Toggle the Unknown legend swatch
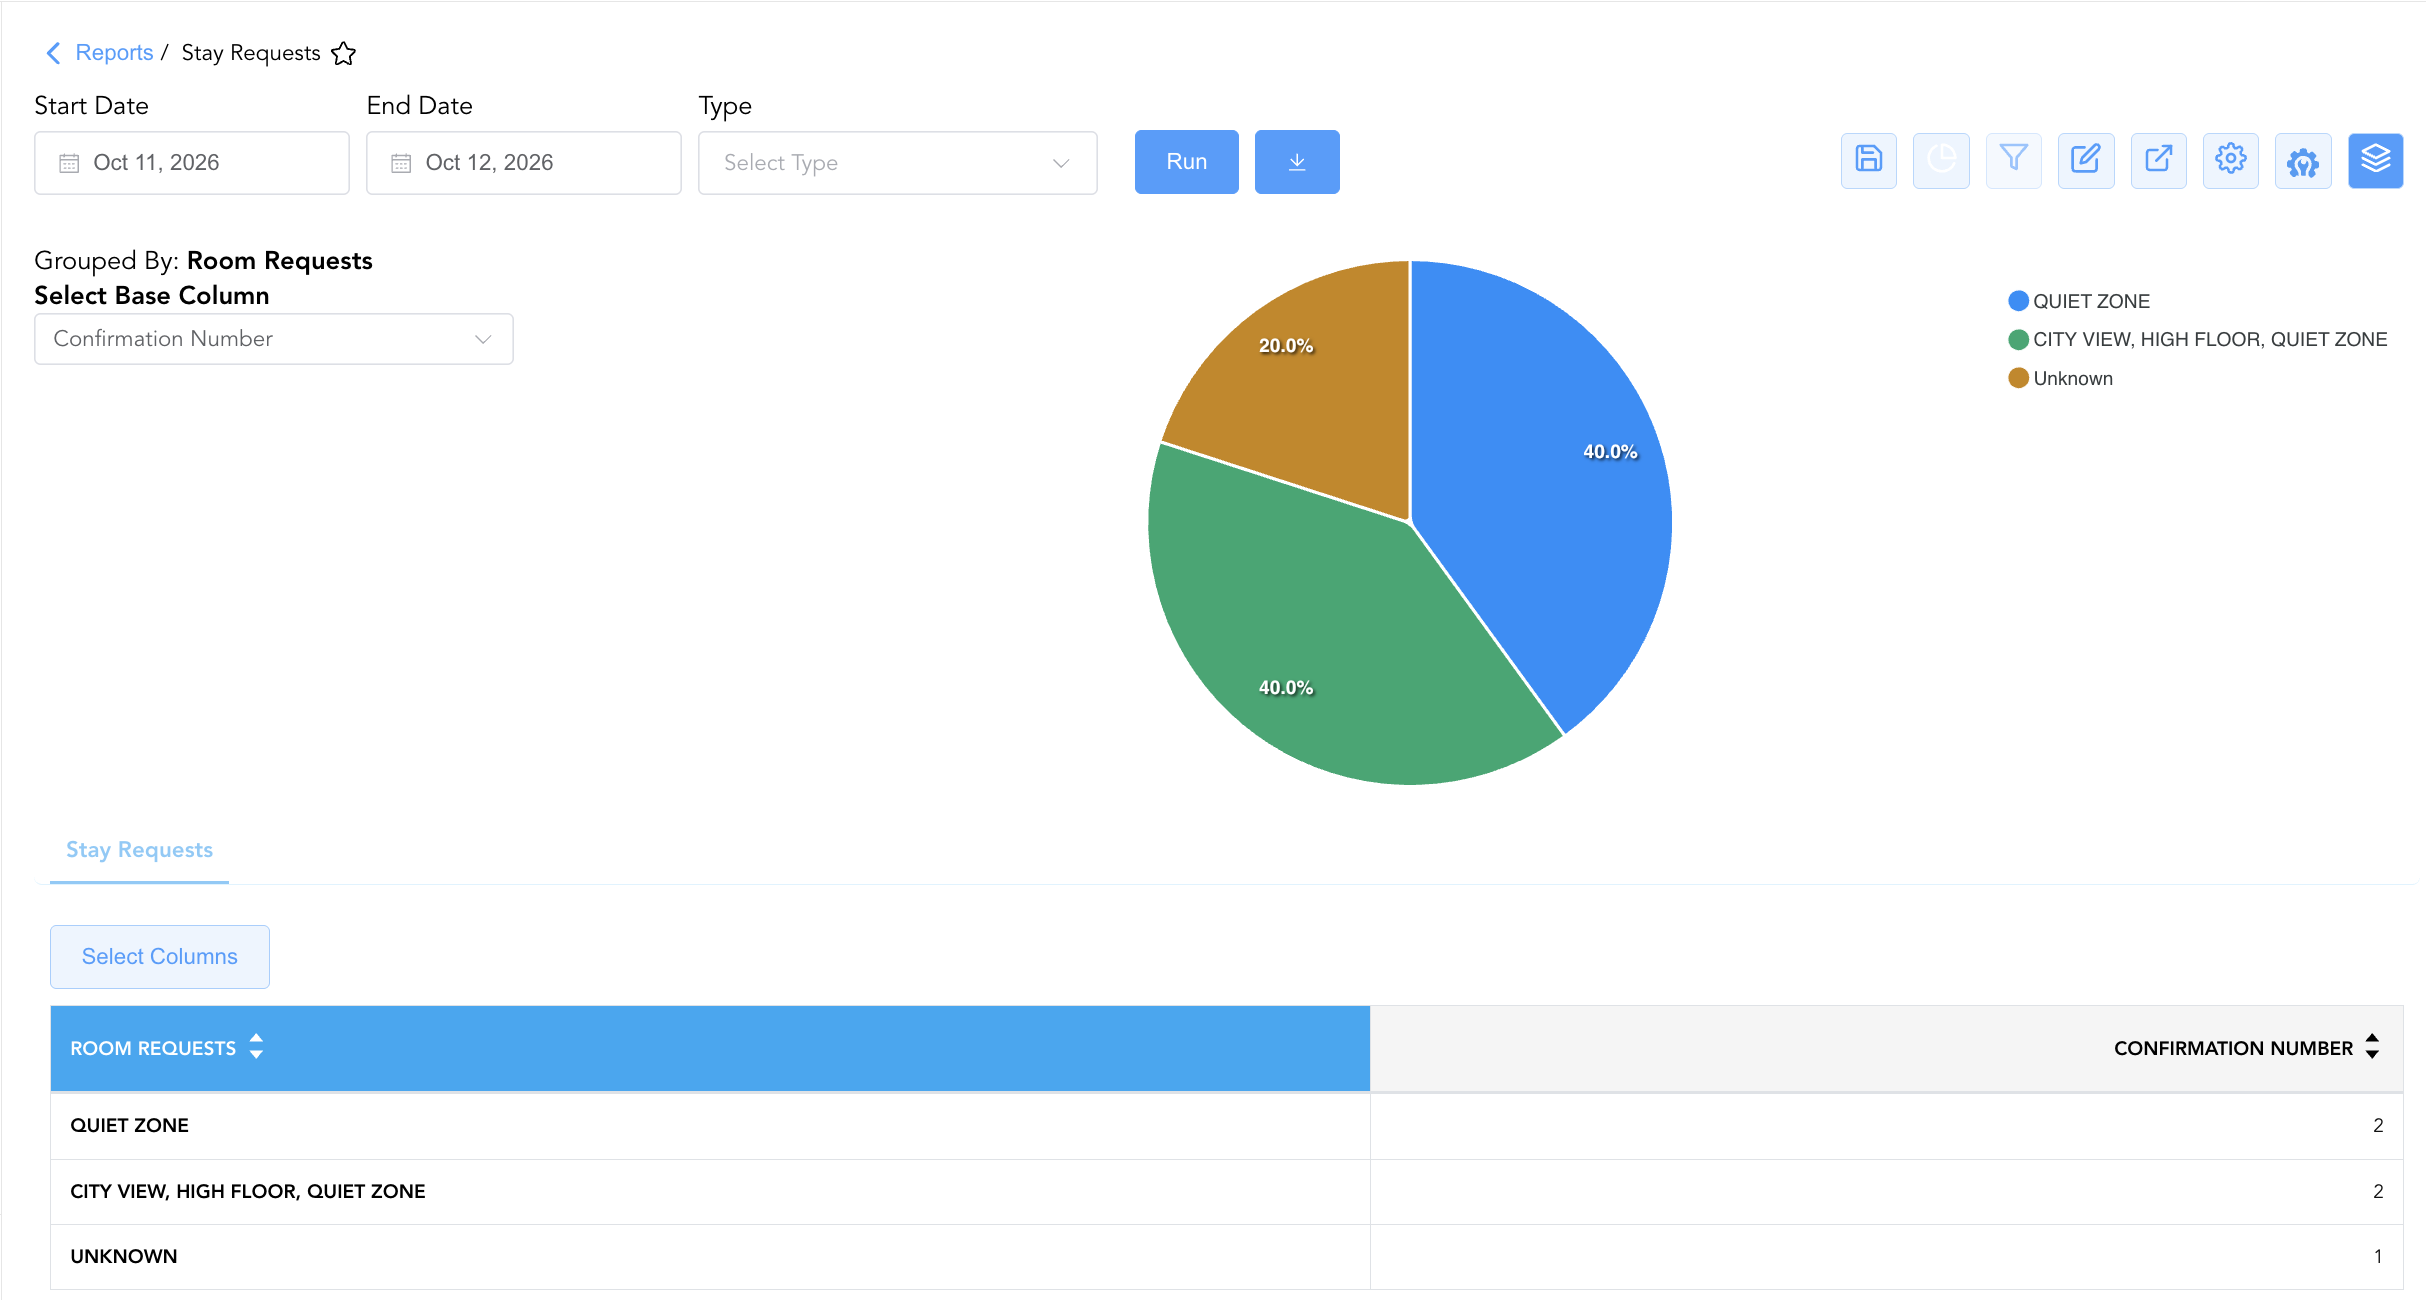The width and height of the screenshot is (2426, 1300). coord(2018,378)
